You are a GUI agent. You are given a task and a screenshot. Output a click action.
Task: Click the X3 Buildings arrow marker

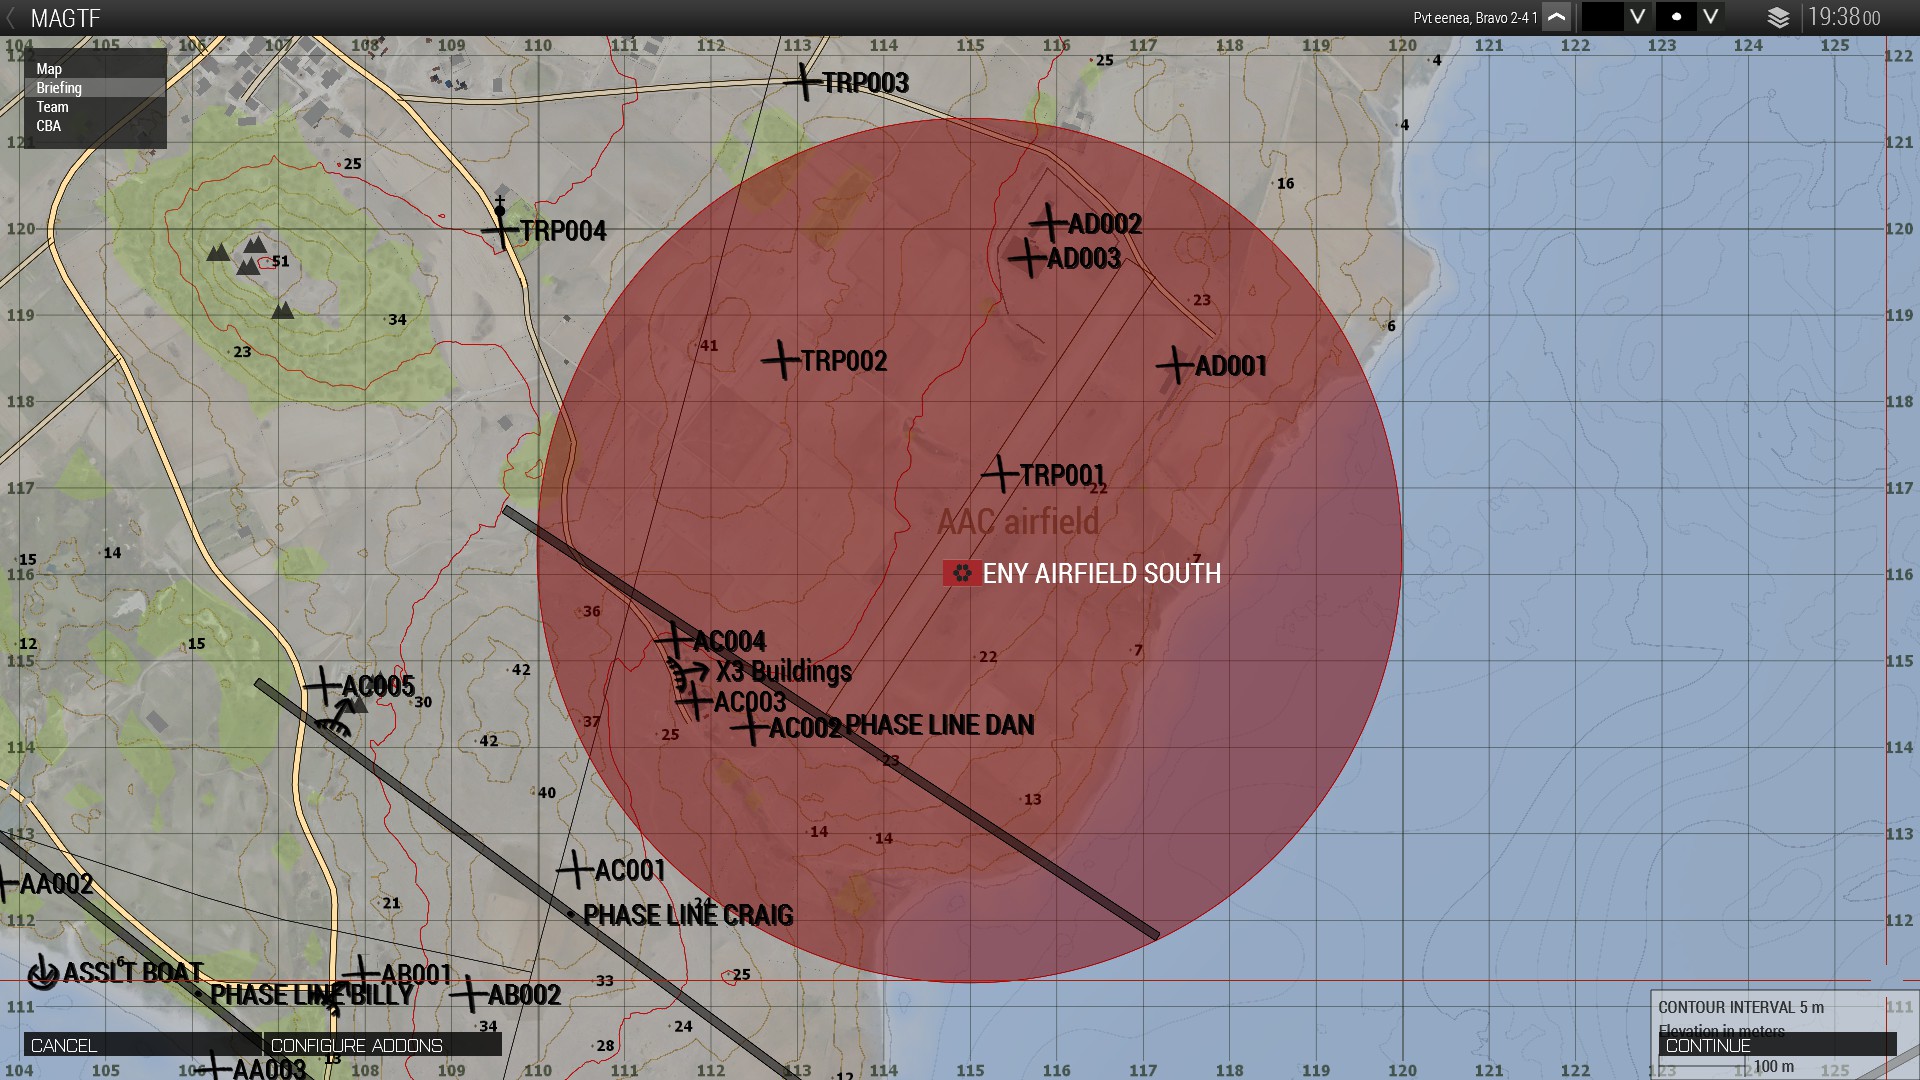tap(689, 671)
